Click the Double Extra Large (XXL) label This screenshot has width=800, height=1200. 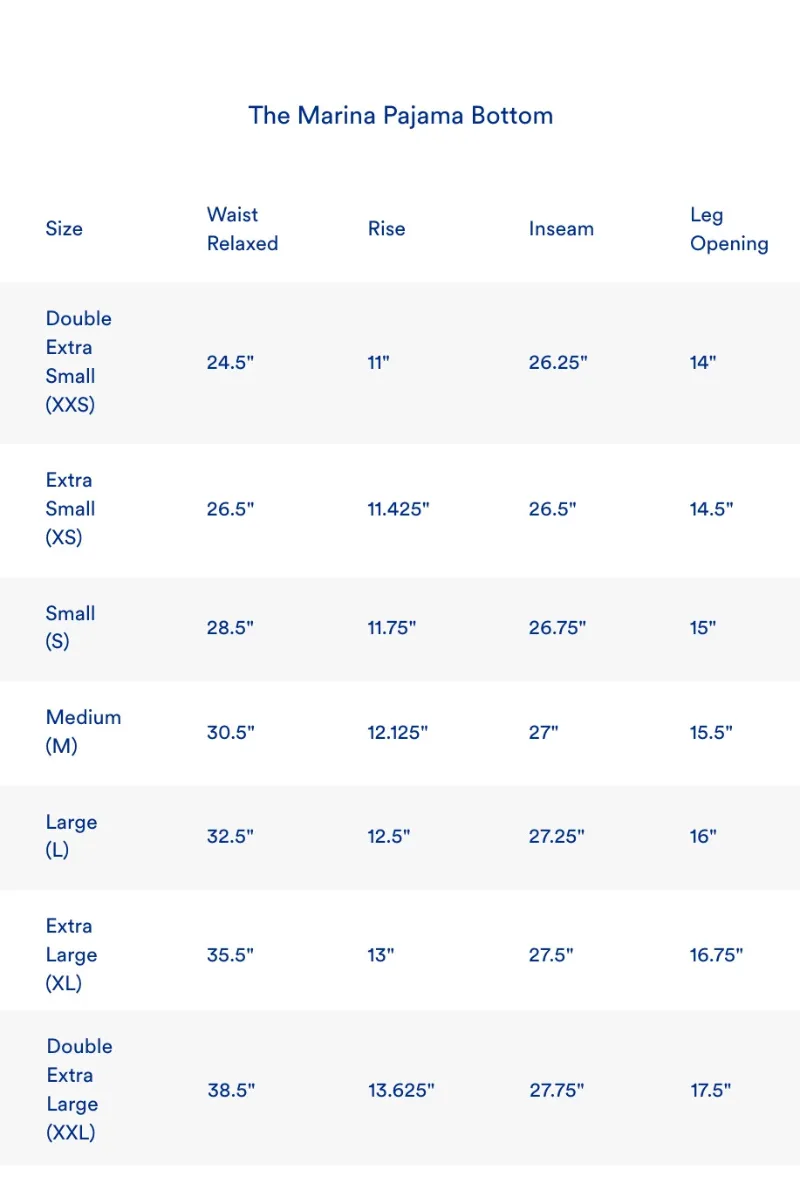pos(79,1090)
